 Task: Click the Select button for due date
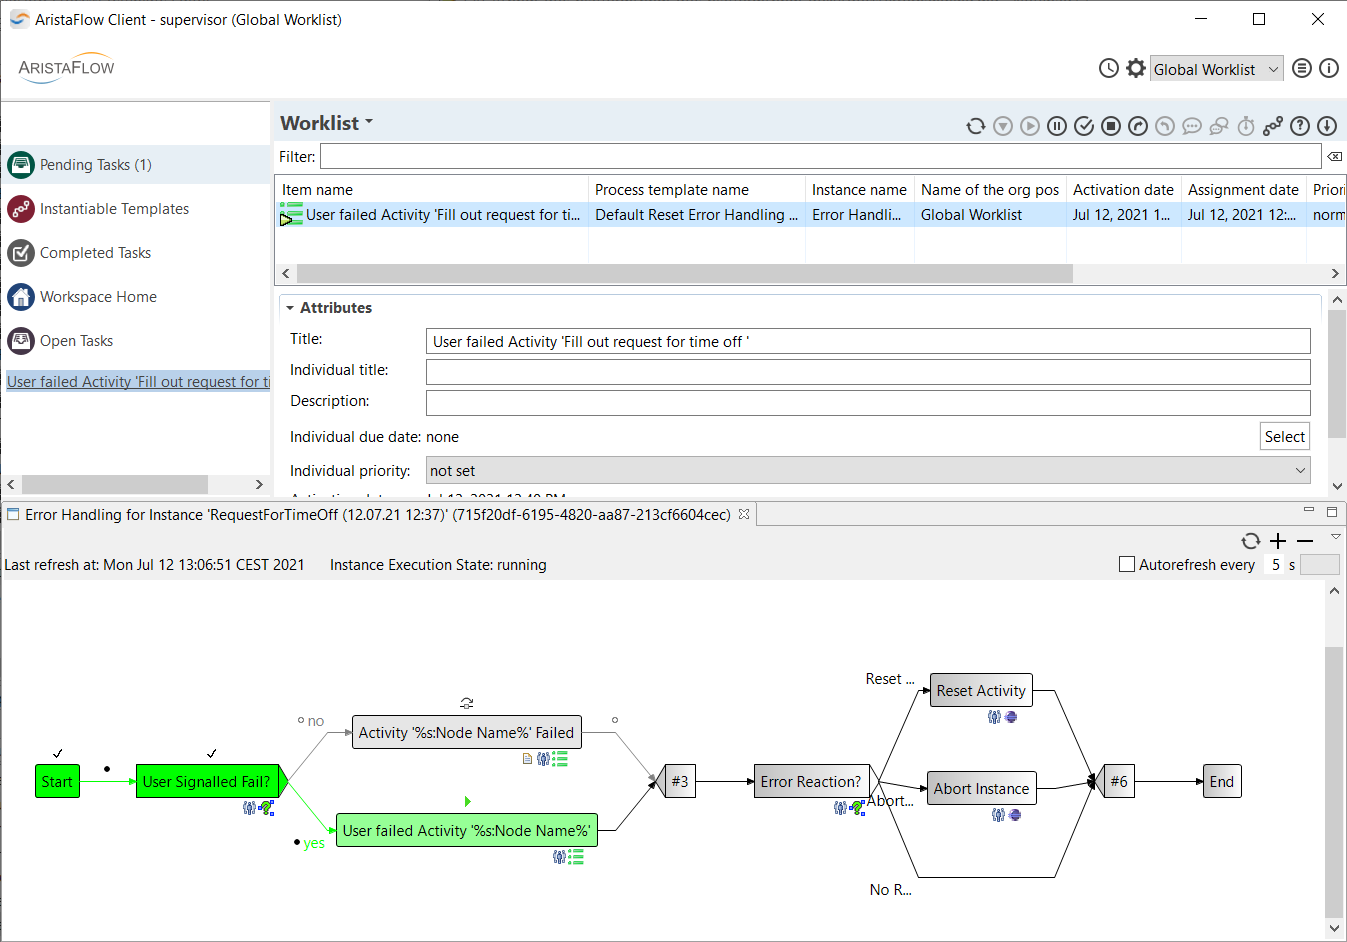click(1285, 436)
